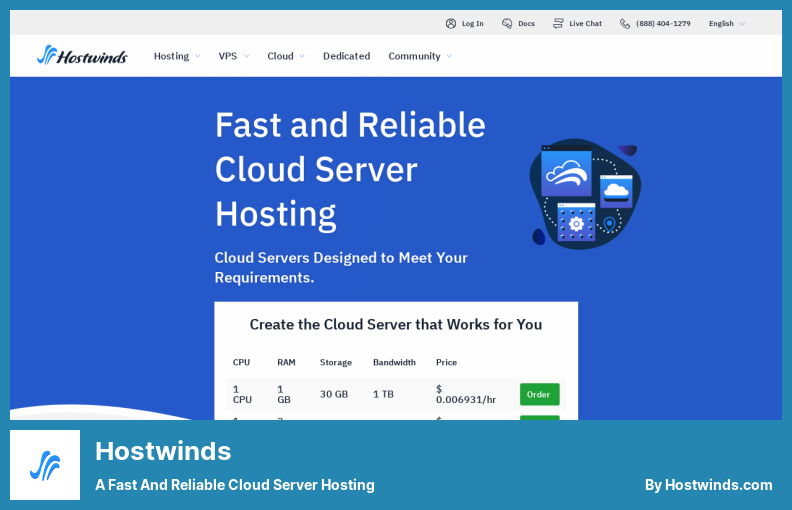Click the Log In link

[472, 23]
